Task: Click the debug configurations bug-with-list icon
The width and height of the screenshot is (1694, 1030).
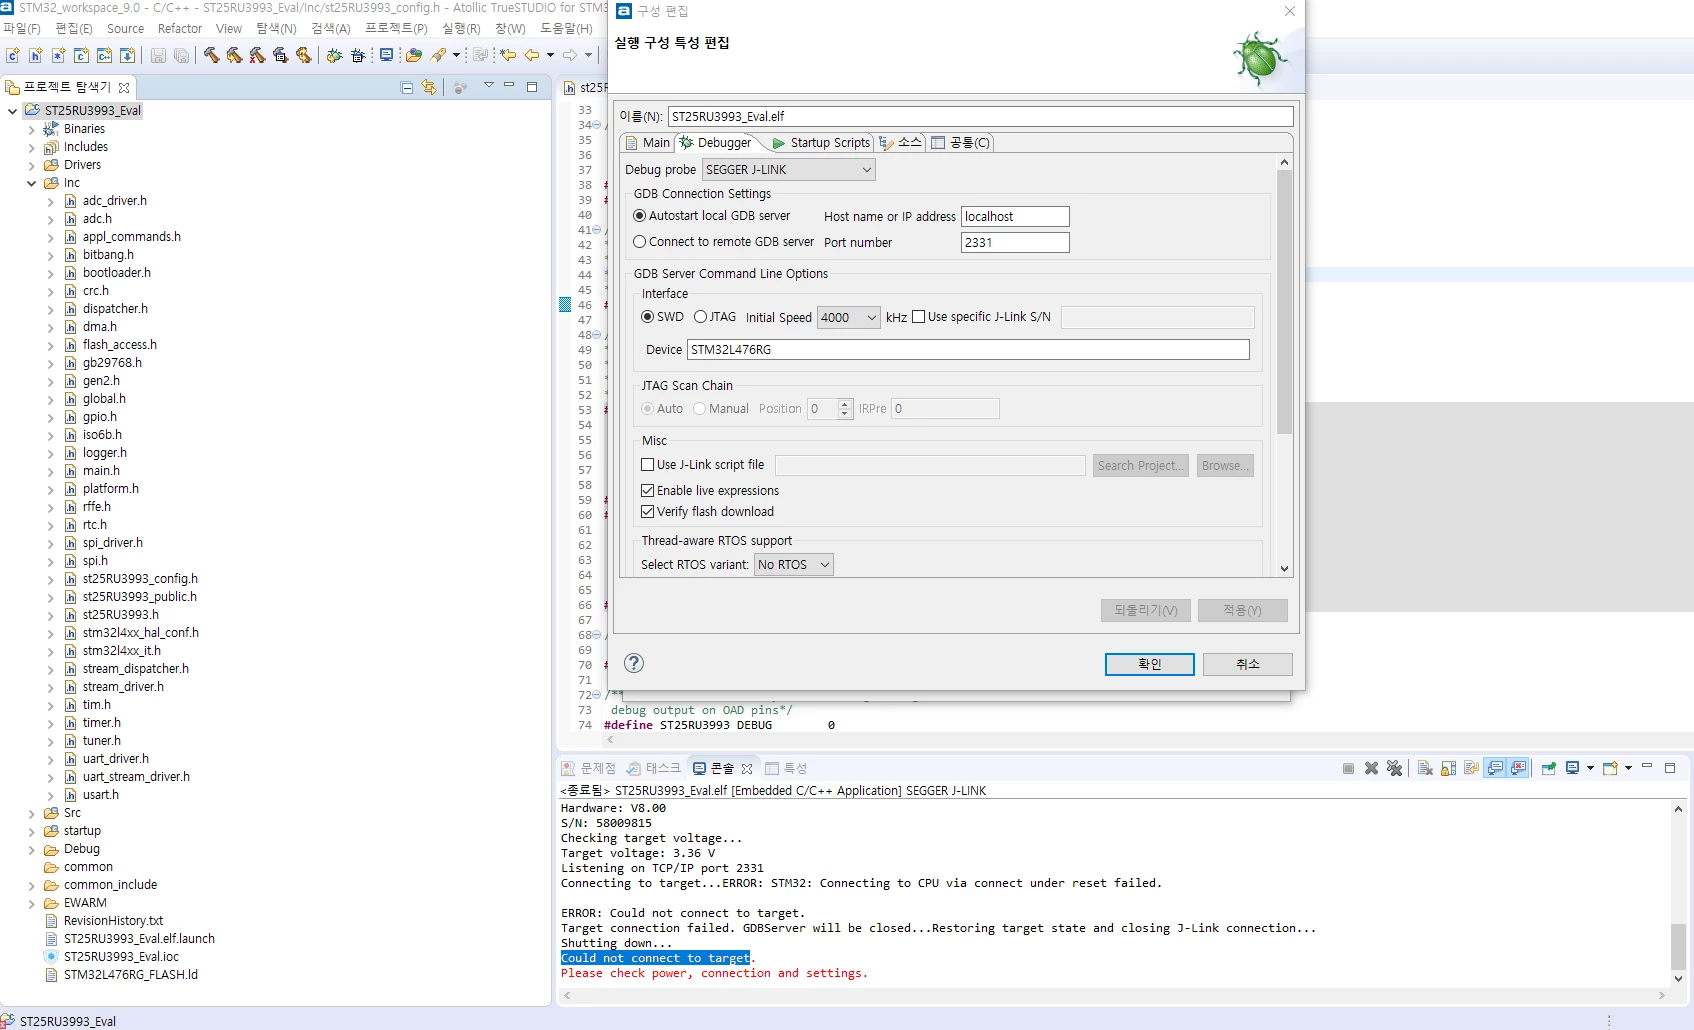Action: [x=358, y=55]
